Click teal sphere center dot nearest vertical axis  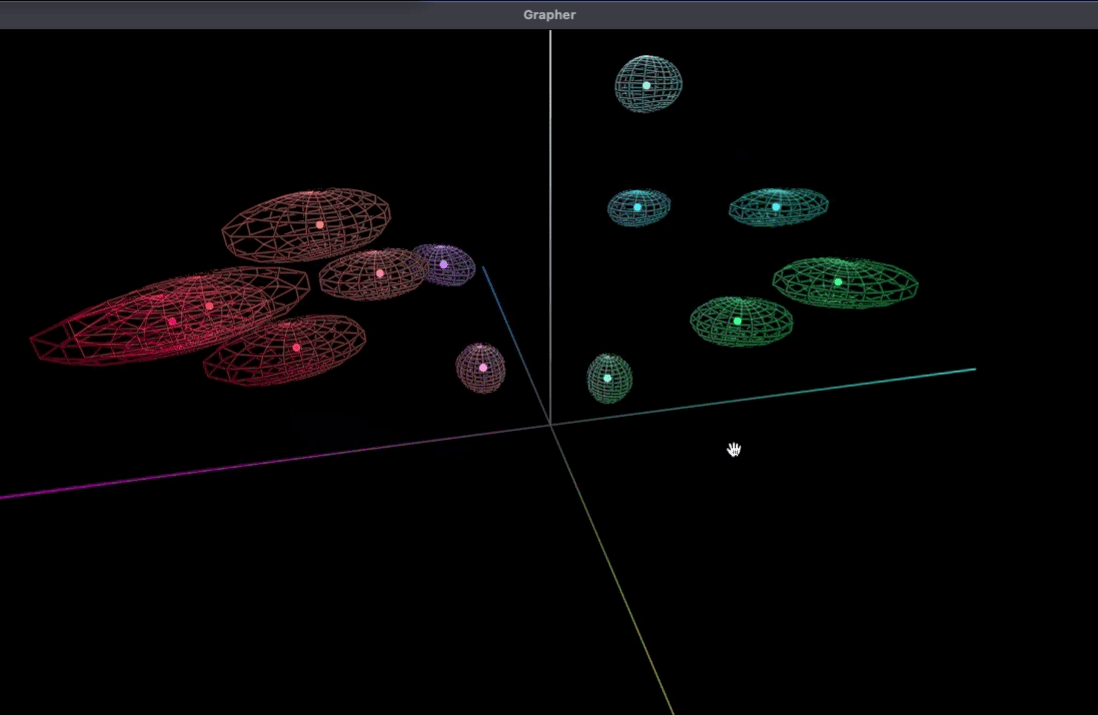coord(637,207)
